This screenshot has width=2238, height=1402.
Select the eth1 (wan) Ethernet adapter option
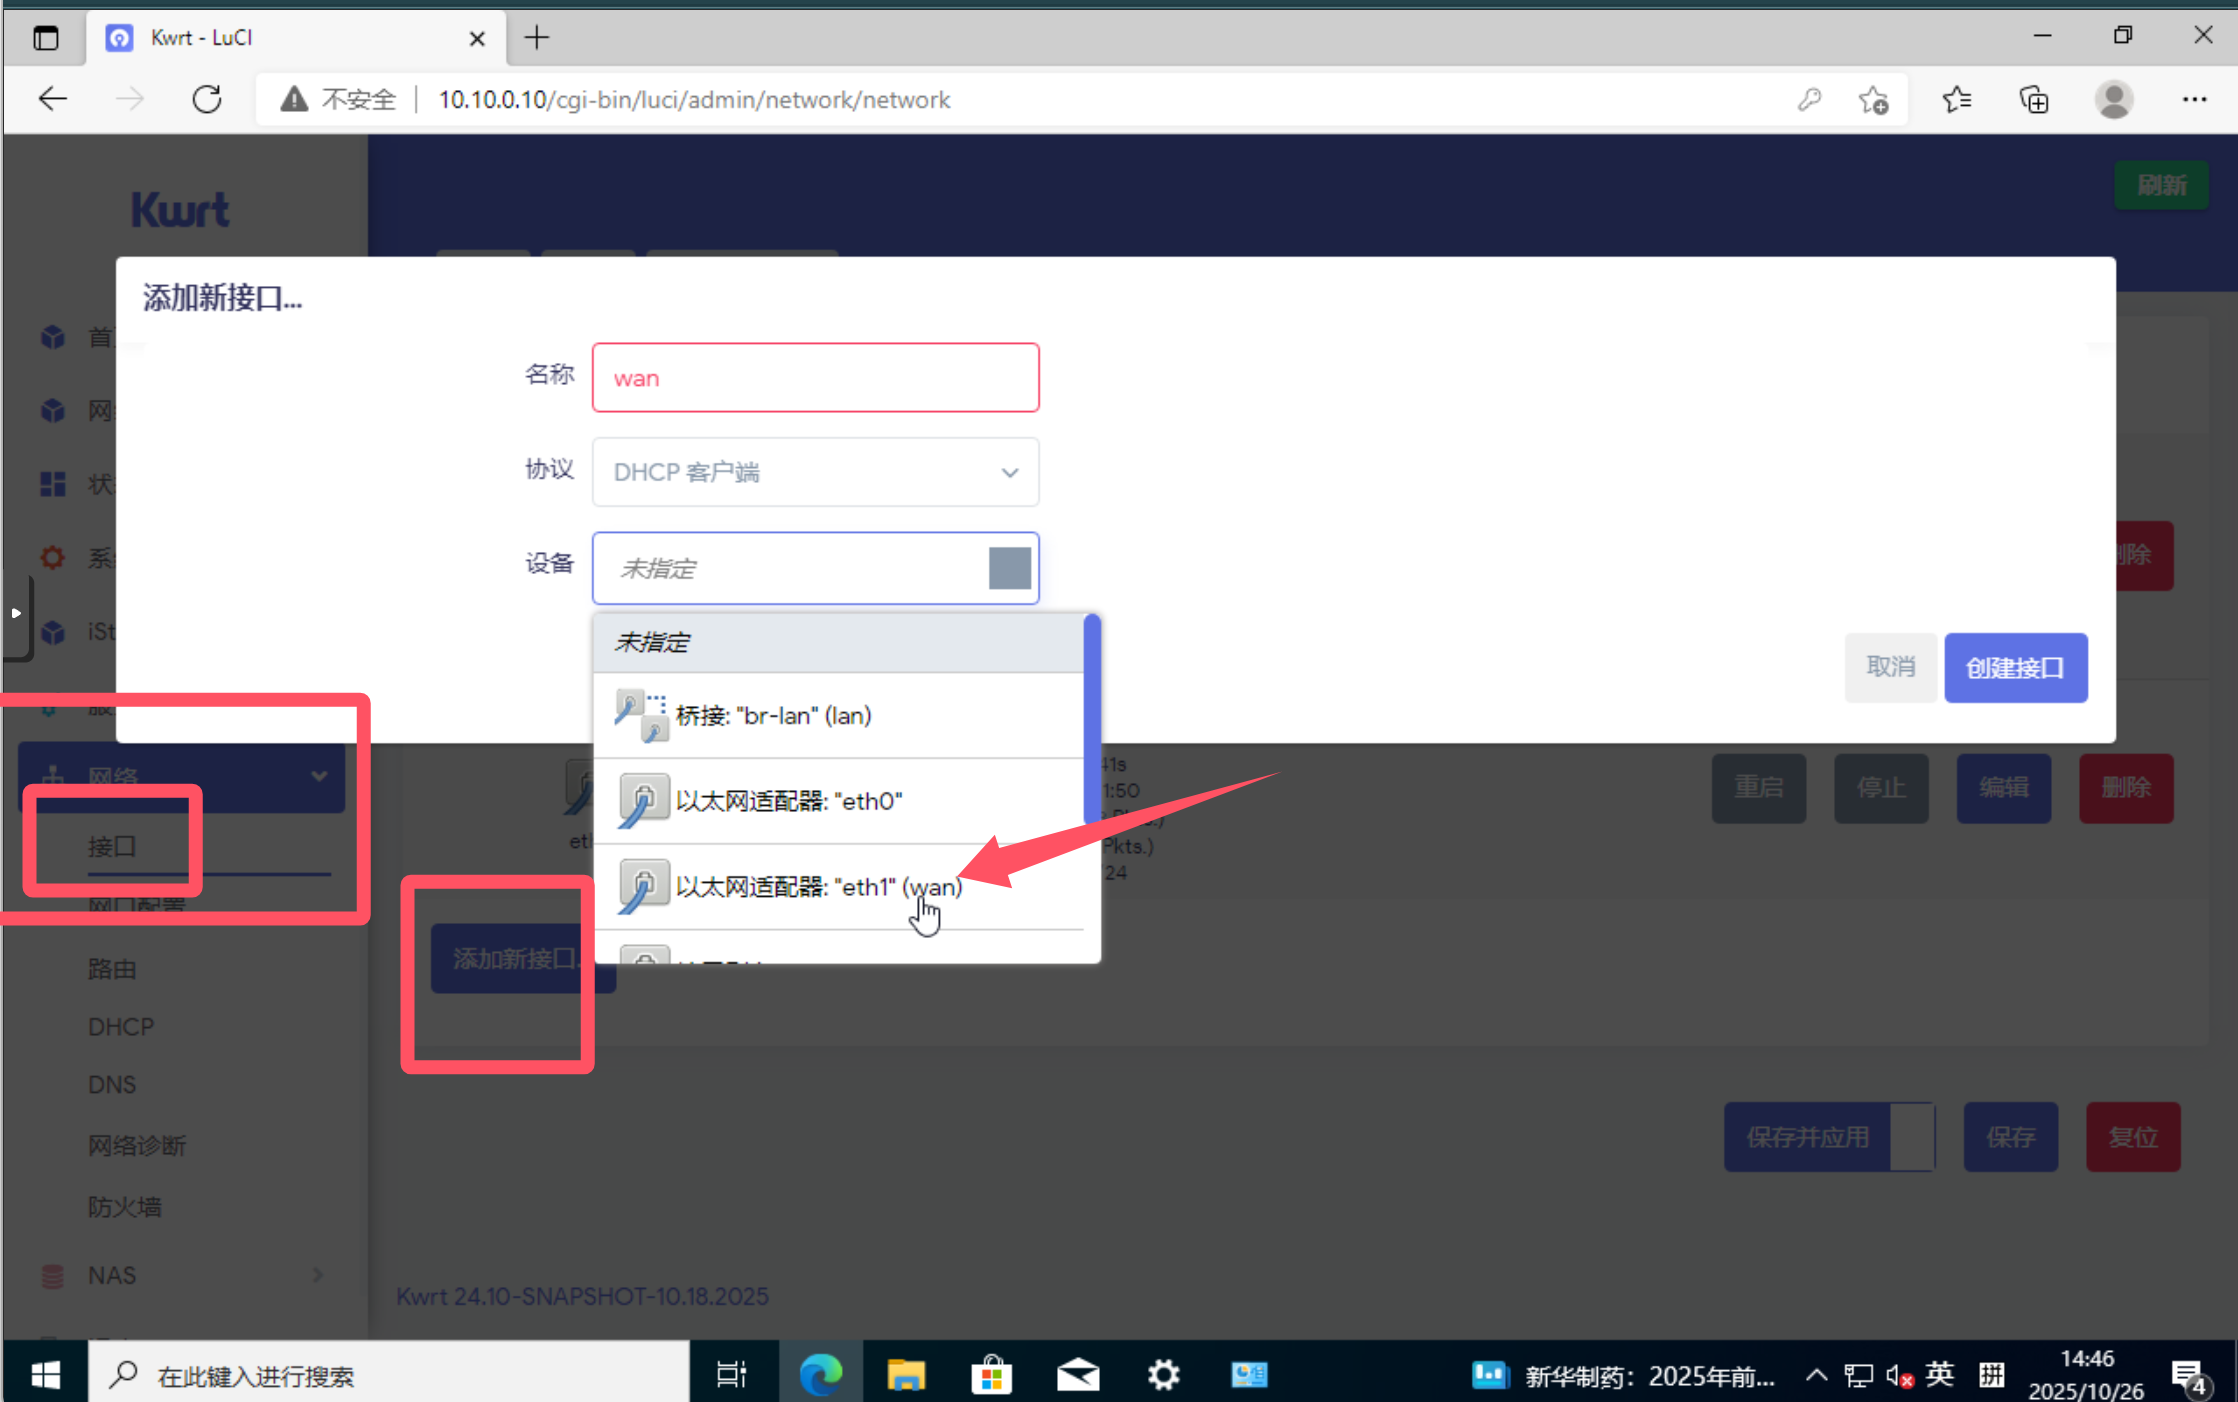818,887
